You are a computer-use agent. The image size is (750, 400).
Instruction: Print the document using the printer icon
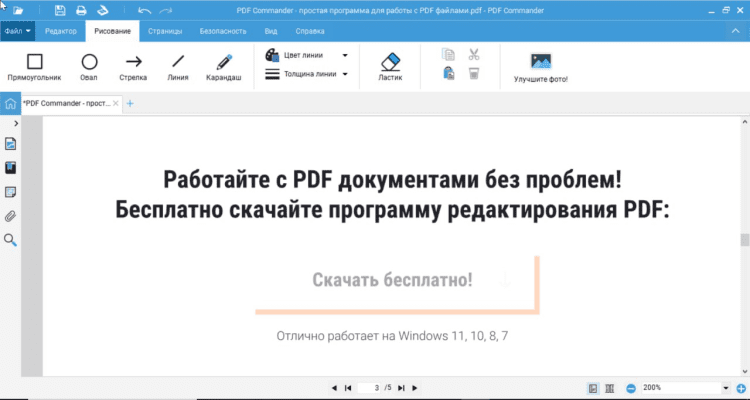(x=81, y=11)
